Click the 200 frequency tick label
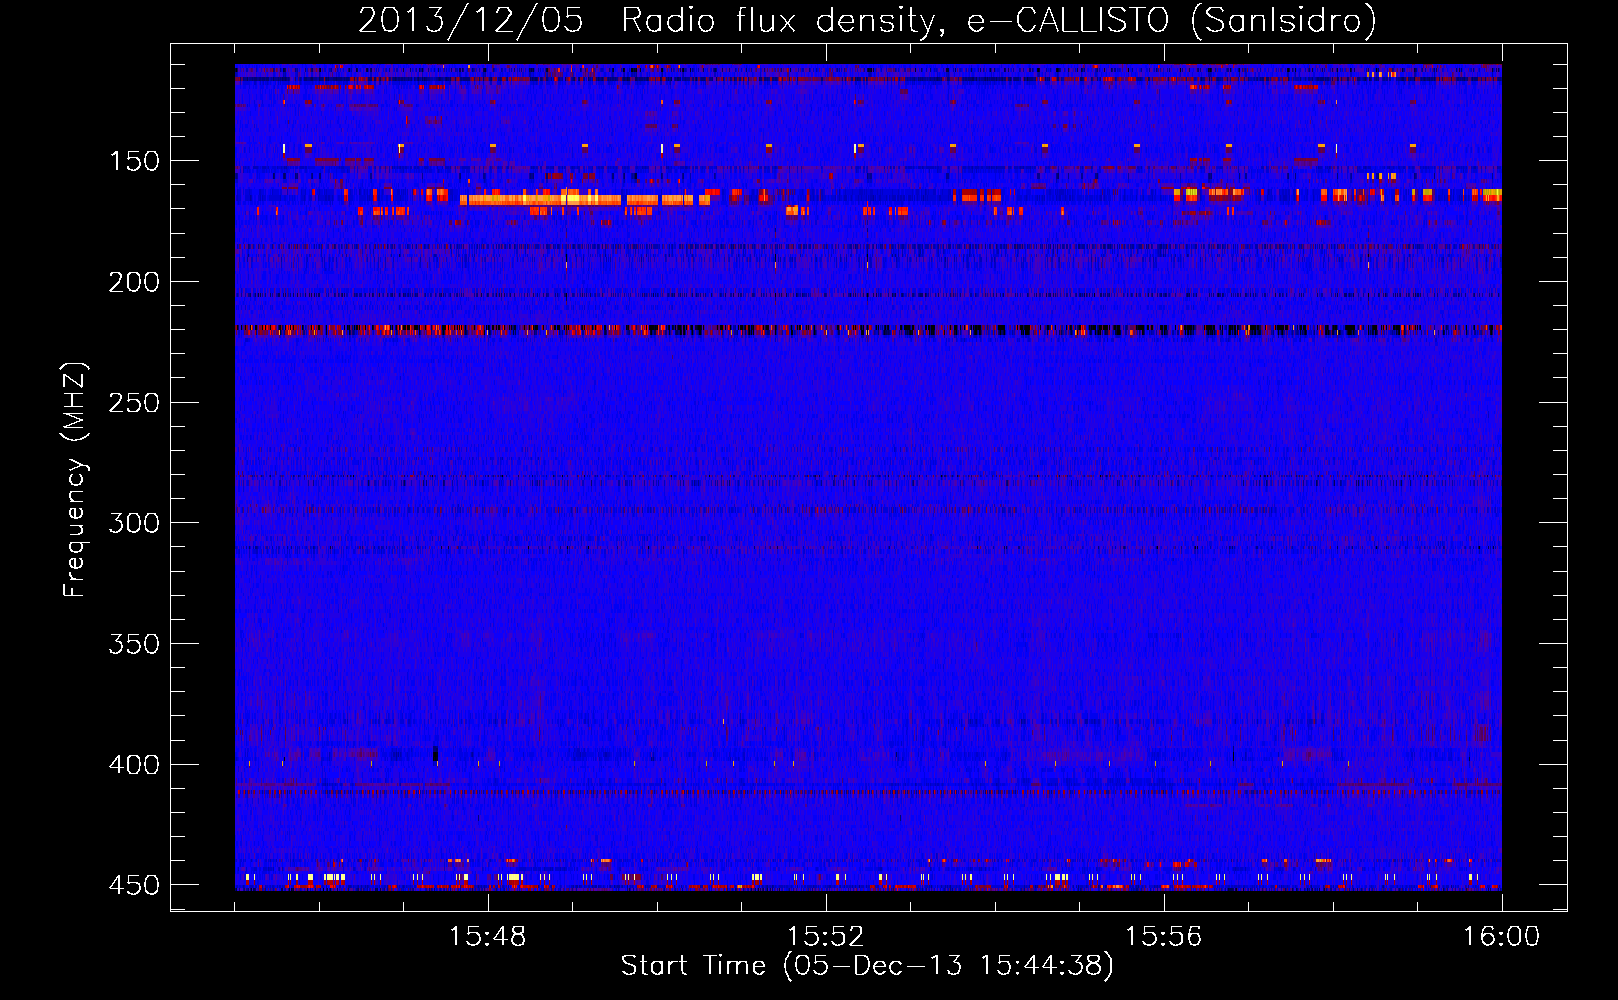1618x1000 pixels. pyautogui.click(x=134, y=282)
